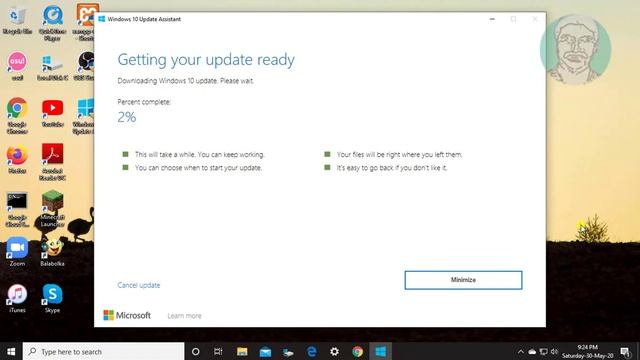Open Settings gear on the taskbar
This screenshot has height=360, width=640.
(335, 351)
